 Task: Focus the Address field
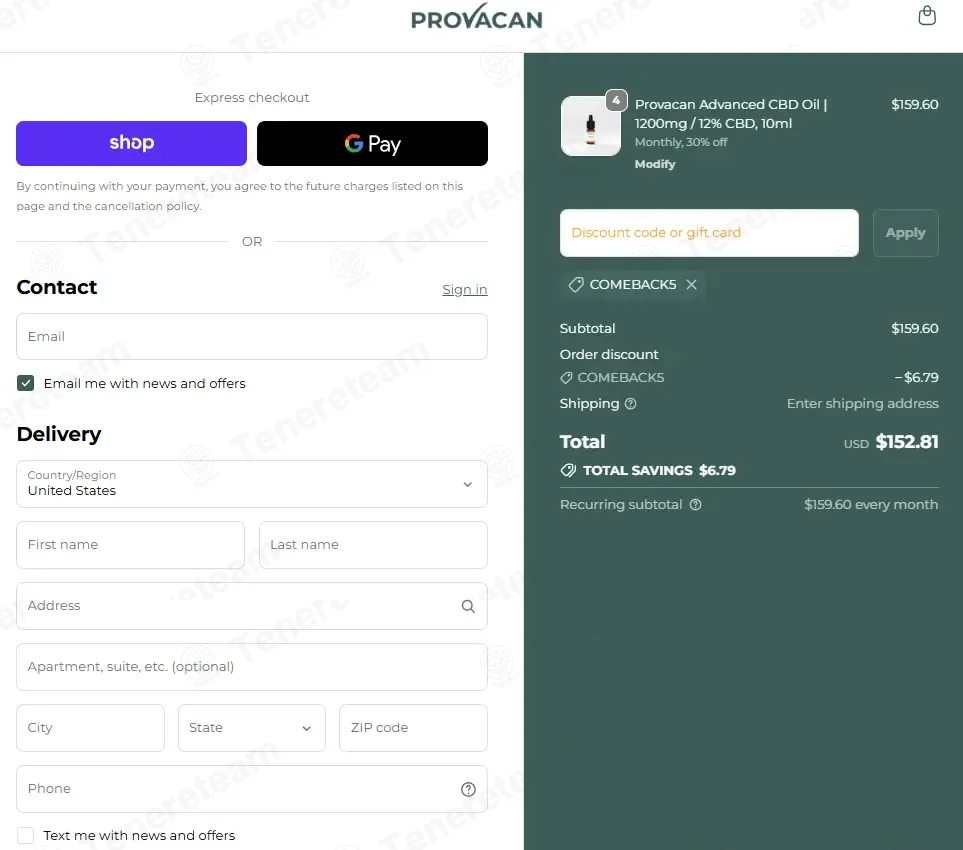tap(252, 606)
